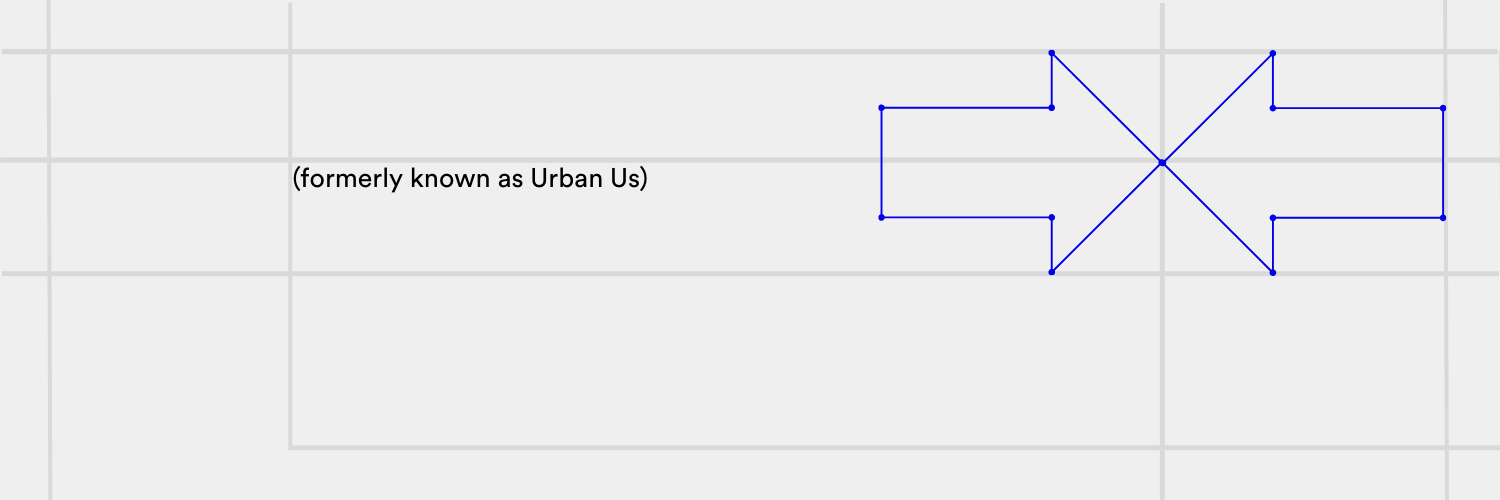1500x500 pixels.
Task: Click lower notch vertex of left-pointing arrow
Action: (x=1272, y=217)
